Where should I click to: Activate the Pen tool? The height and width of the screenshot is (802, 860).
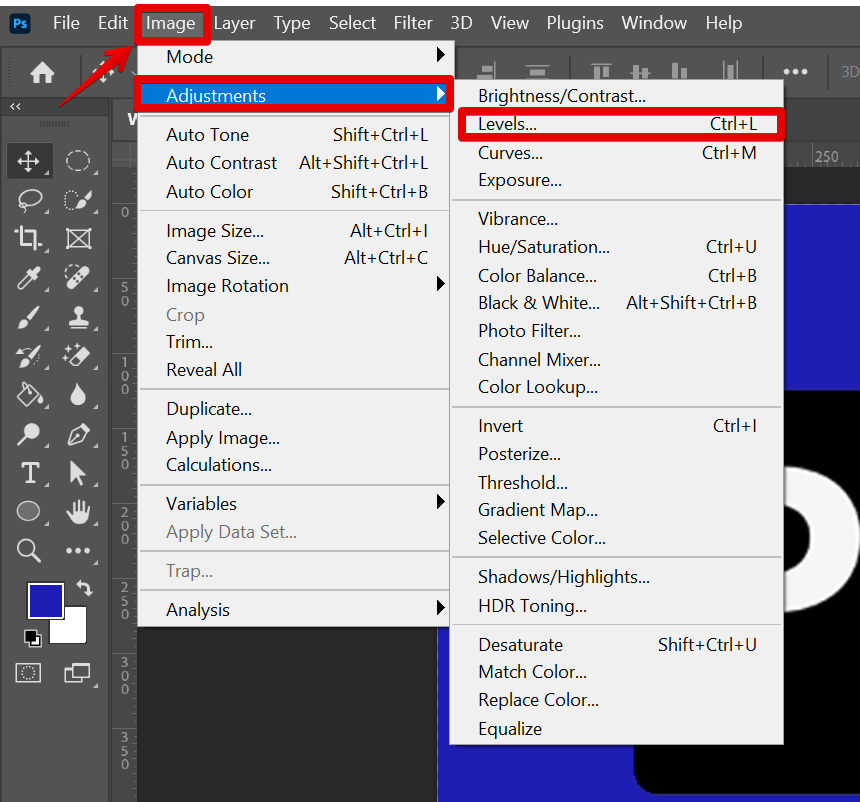(x=78, y=435)
